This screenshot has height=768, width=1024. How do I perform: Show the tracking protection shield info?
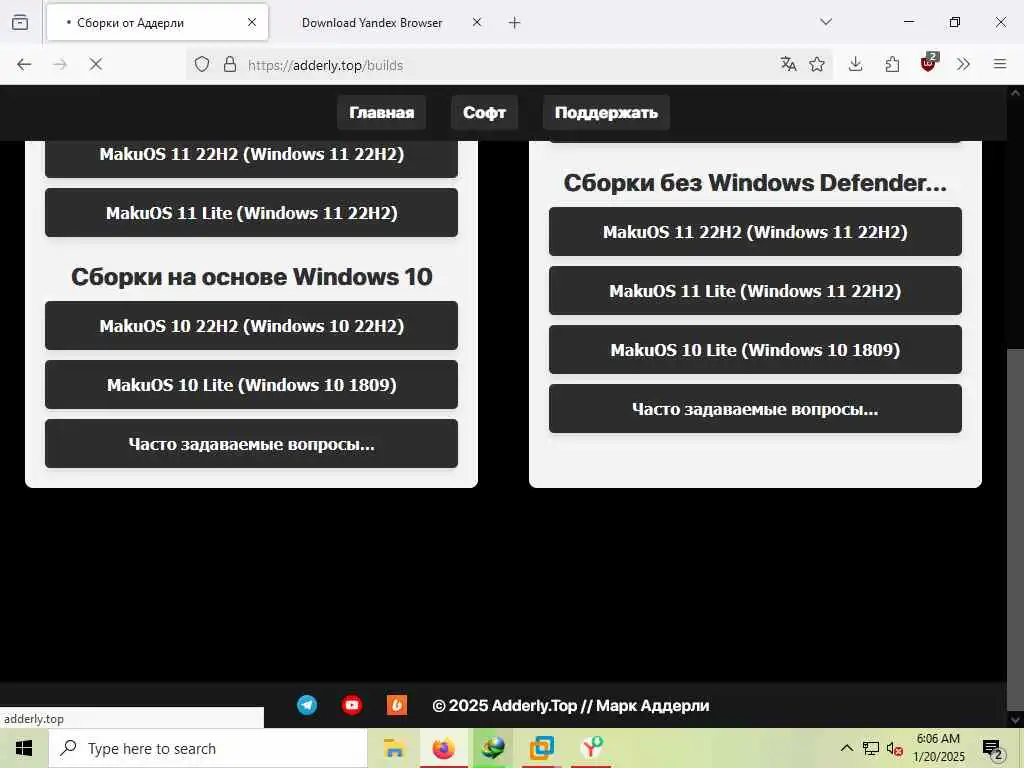202,64
